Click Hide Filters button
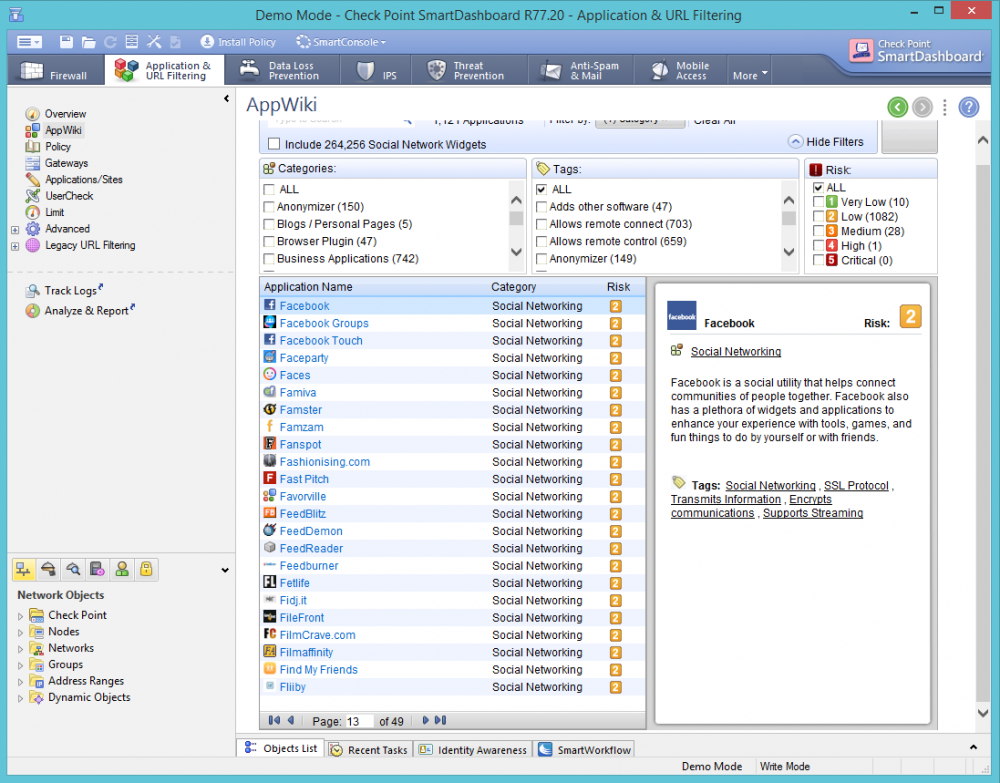The height and width of the screenshot is (783, 1000). pyautogui.click(x=827, y=142)
